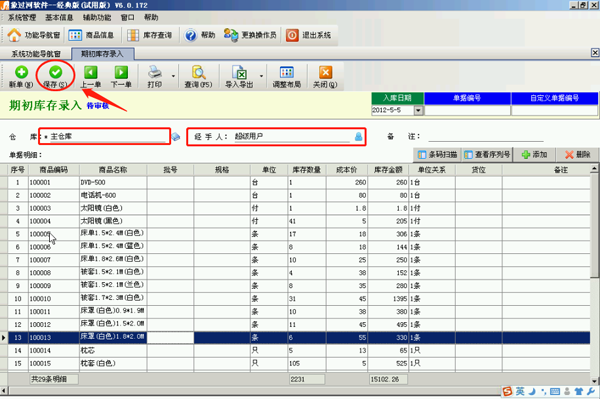Open 窗口 menu
The width and height of the screenshot is (600, 399).
click(x=127, y=18)
